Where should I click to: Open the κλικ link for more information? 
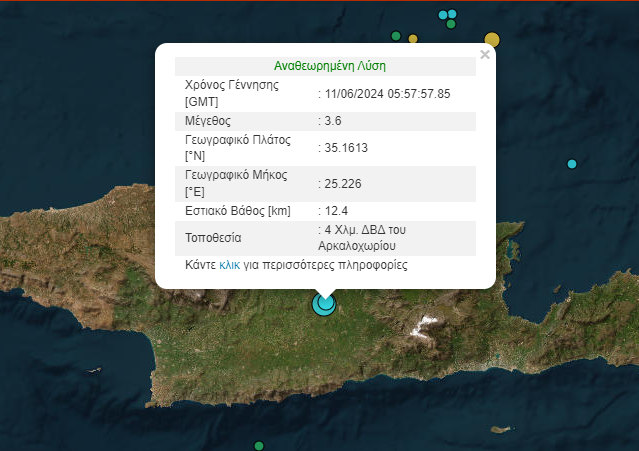pos(229,267)
